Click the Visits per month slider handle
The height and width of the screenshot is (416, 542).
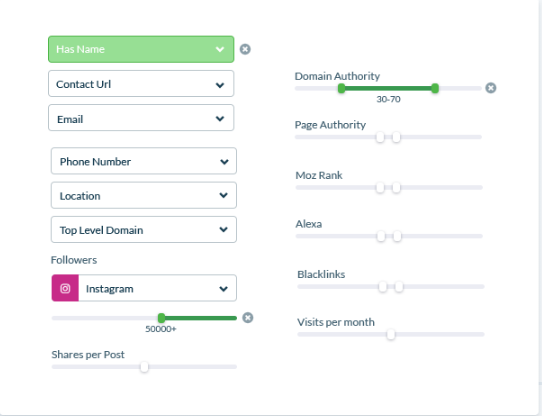391,334
